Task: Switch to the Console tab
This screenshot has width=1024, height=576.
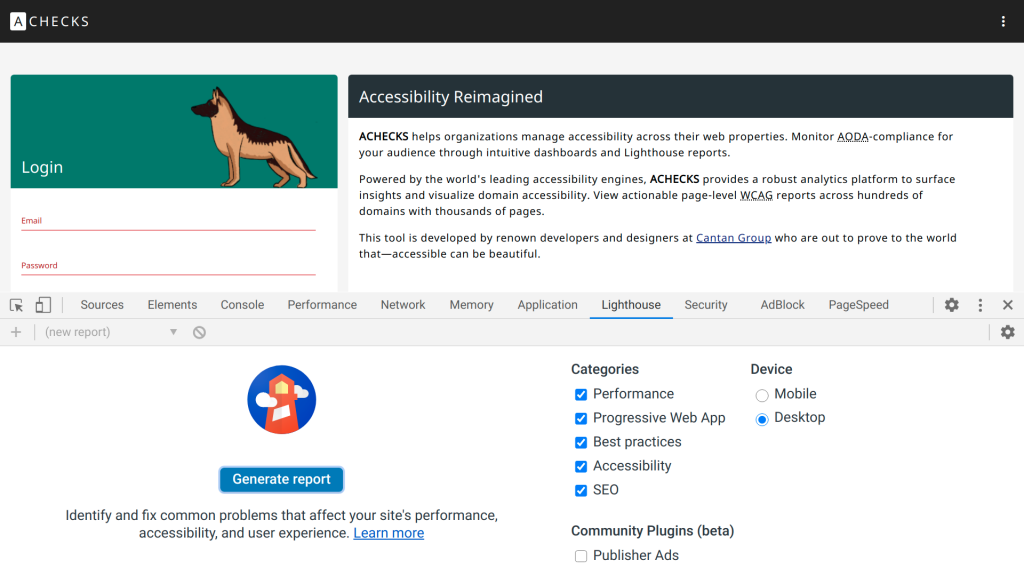Action: (x=242, y=305)
